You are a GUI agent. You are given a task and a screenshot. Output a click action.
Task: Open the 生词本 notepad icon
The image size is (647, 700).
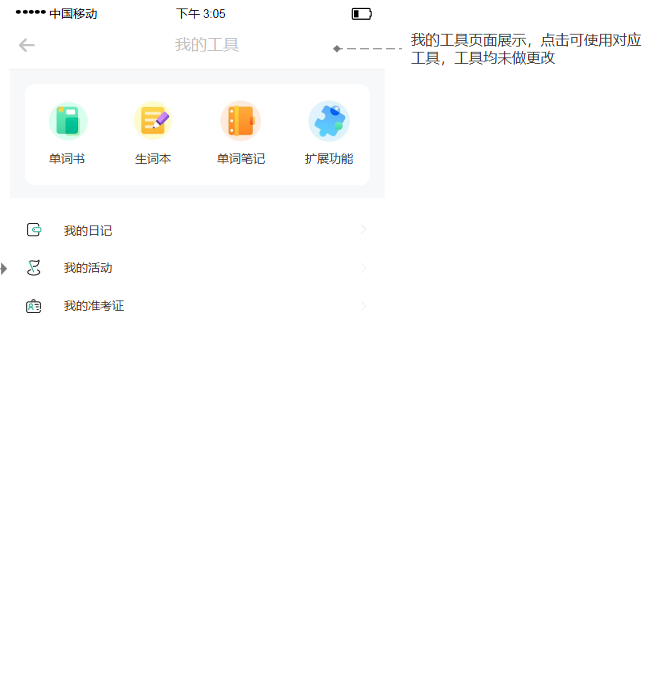point(153,121)
